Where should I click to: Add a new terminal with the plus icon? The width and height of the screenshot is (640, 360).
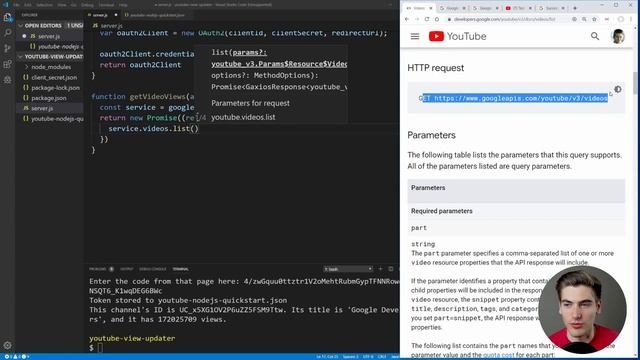click(380, 269)
